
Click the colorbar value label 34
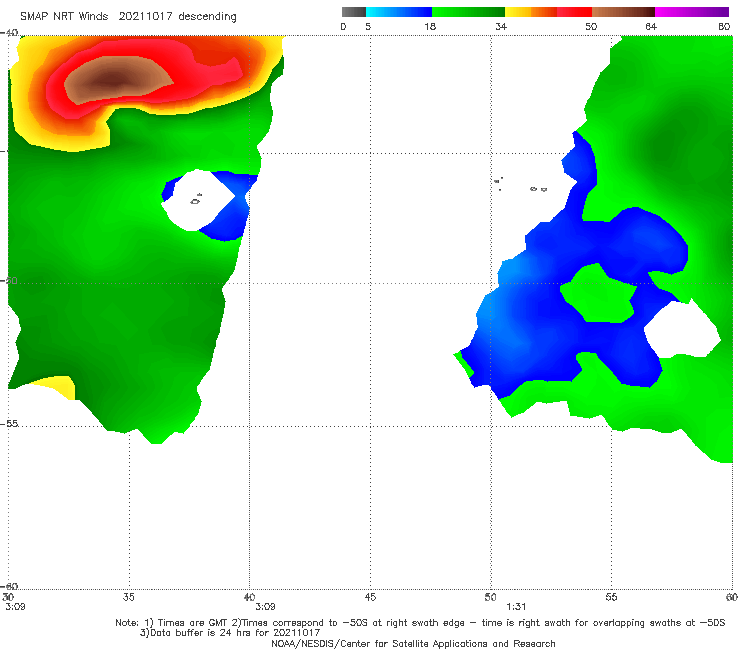(501, 27)
